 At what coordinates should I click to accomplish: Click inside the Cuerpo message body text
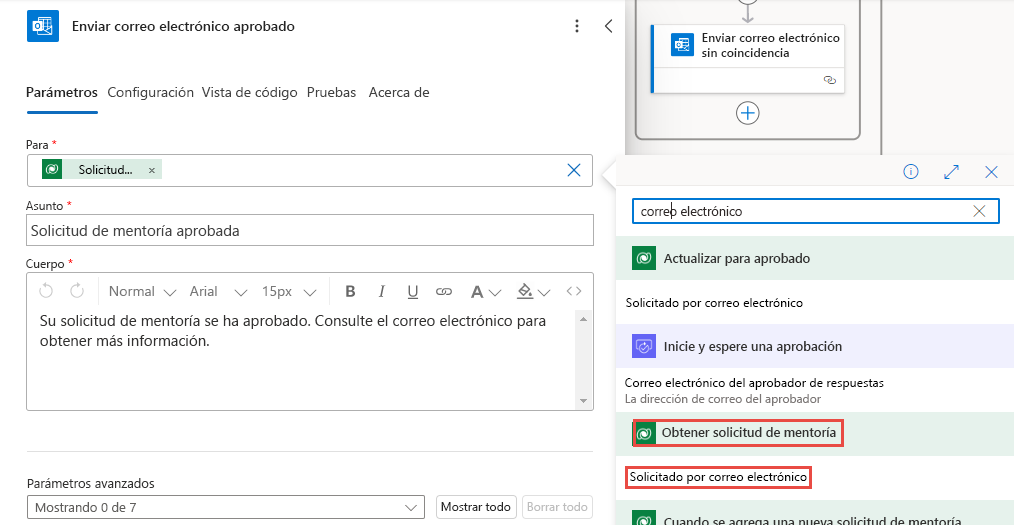(293, 331)
